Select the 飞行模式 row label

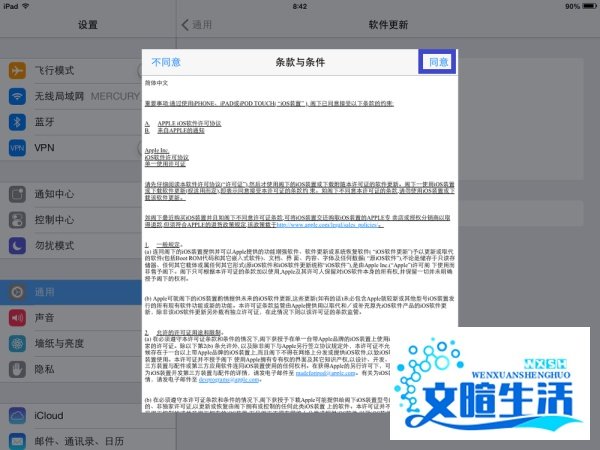pyautogui.click(x=54, y=70)
